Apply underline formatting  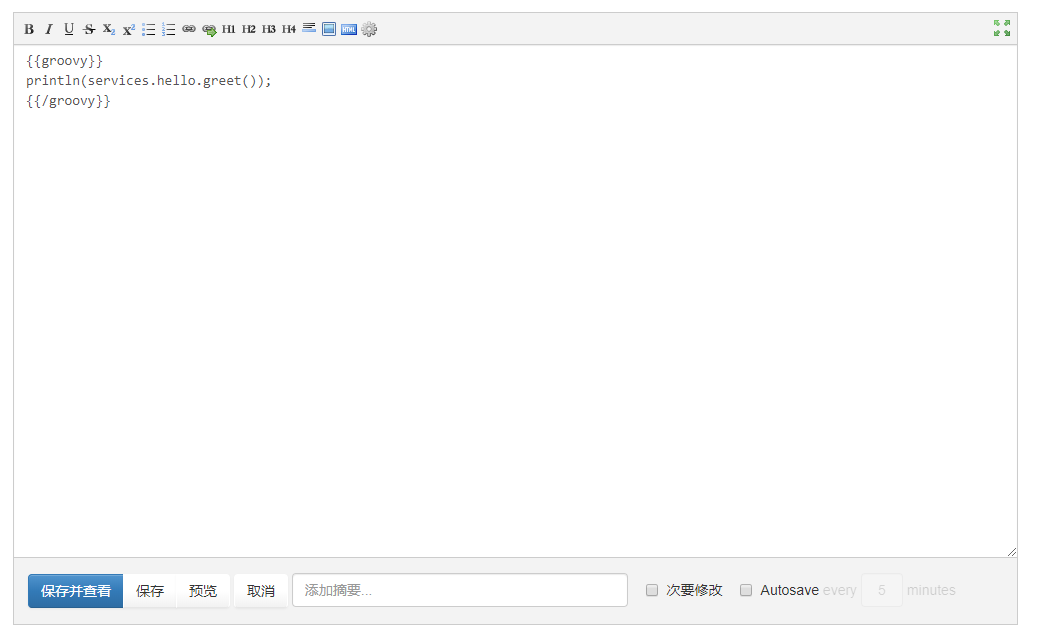click(69, 29)
